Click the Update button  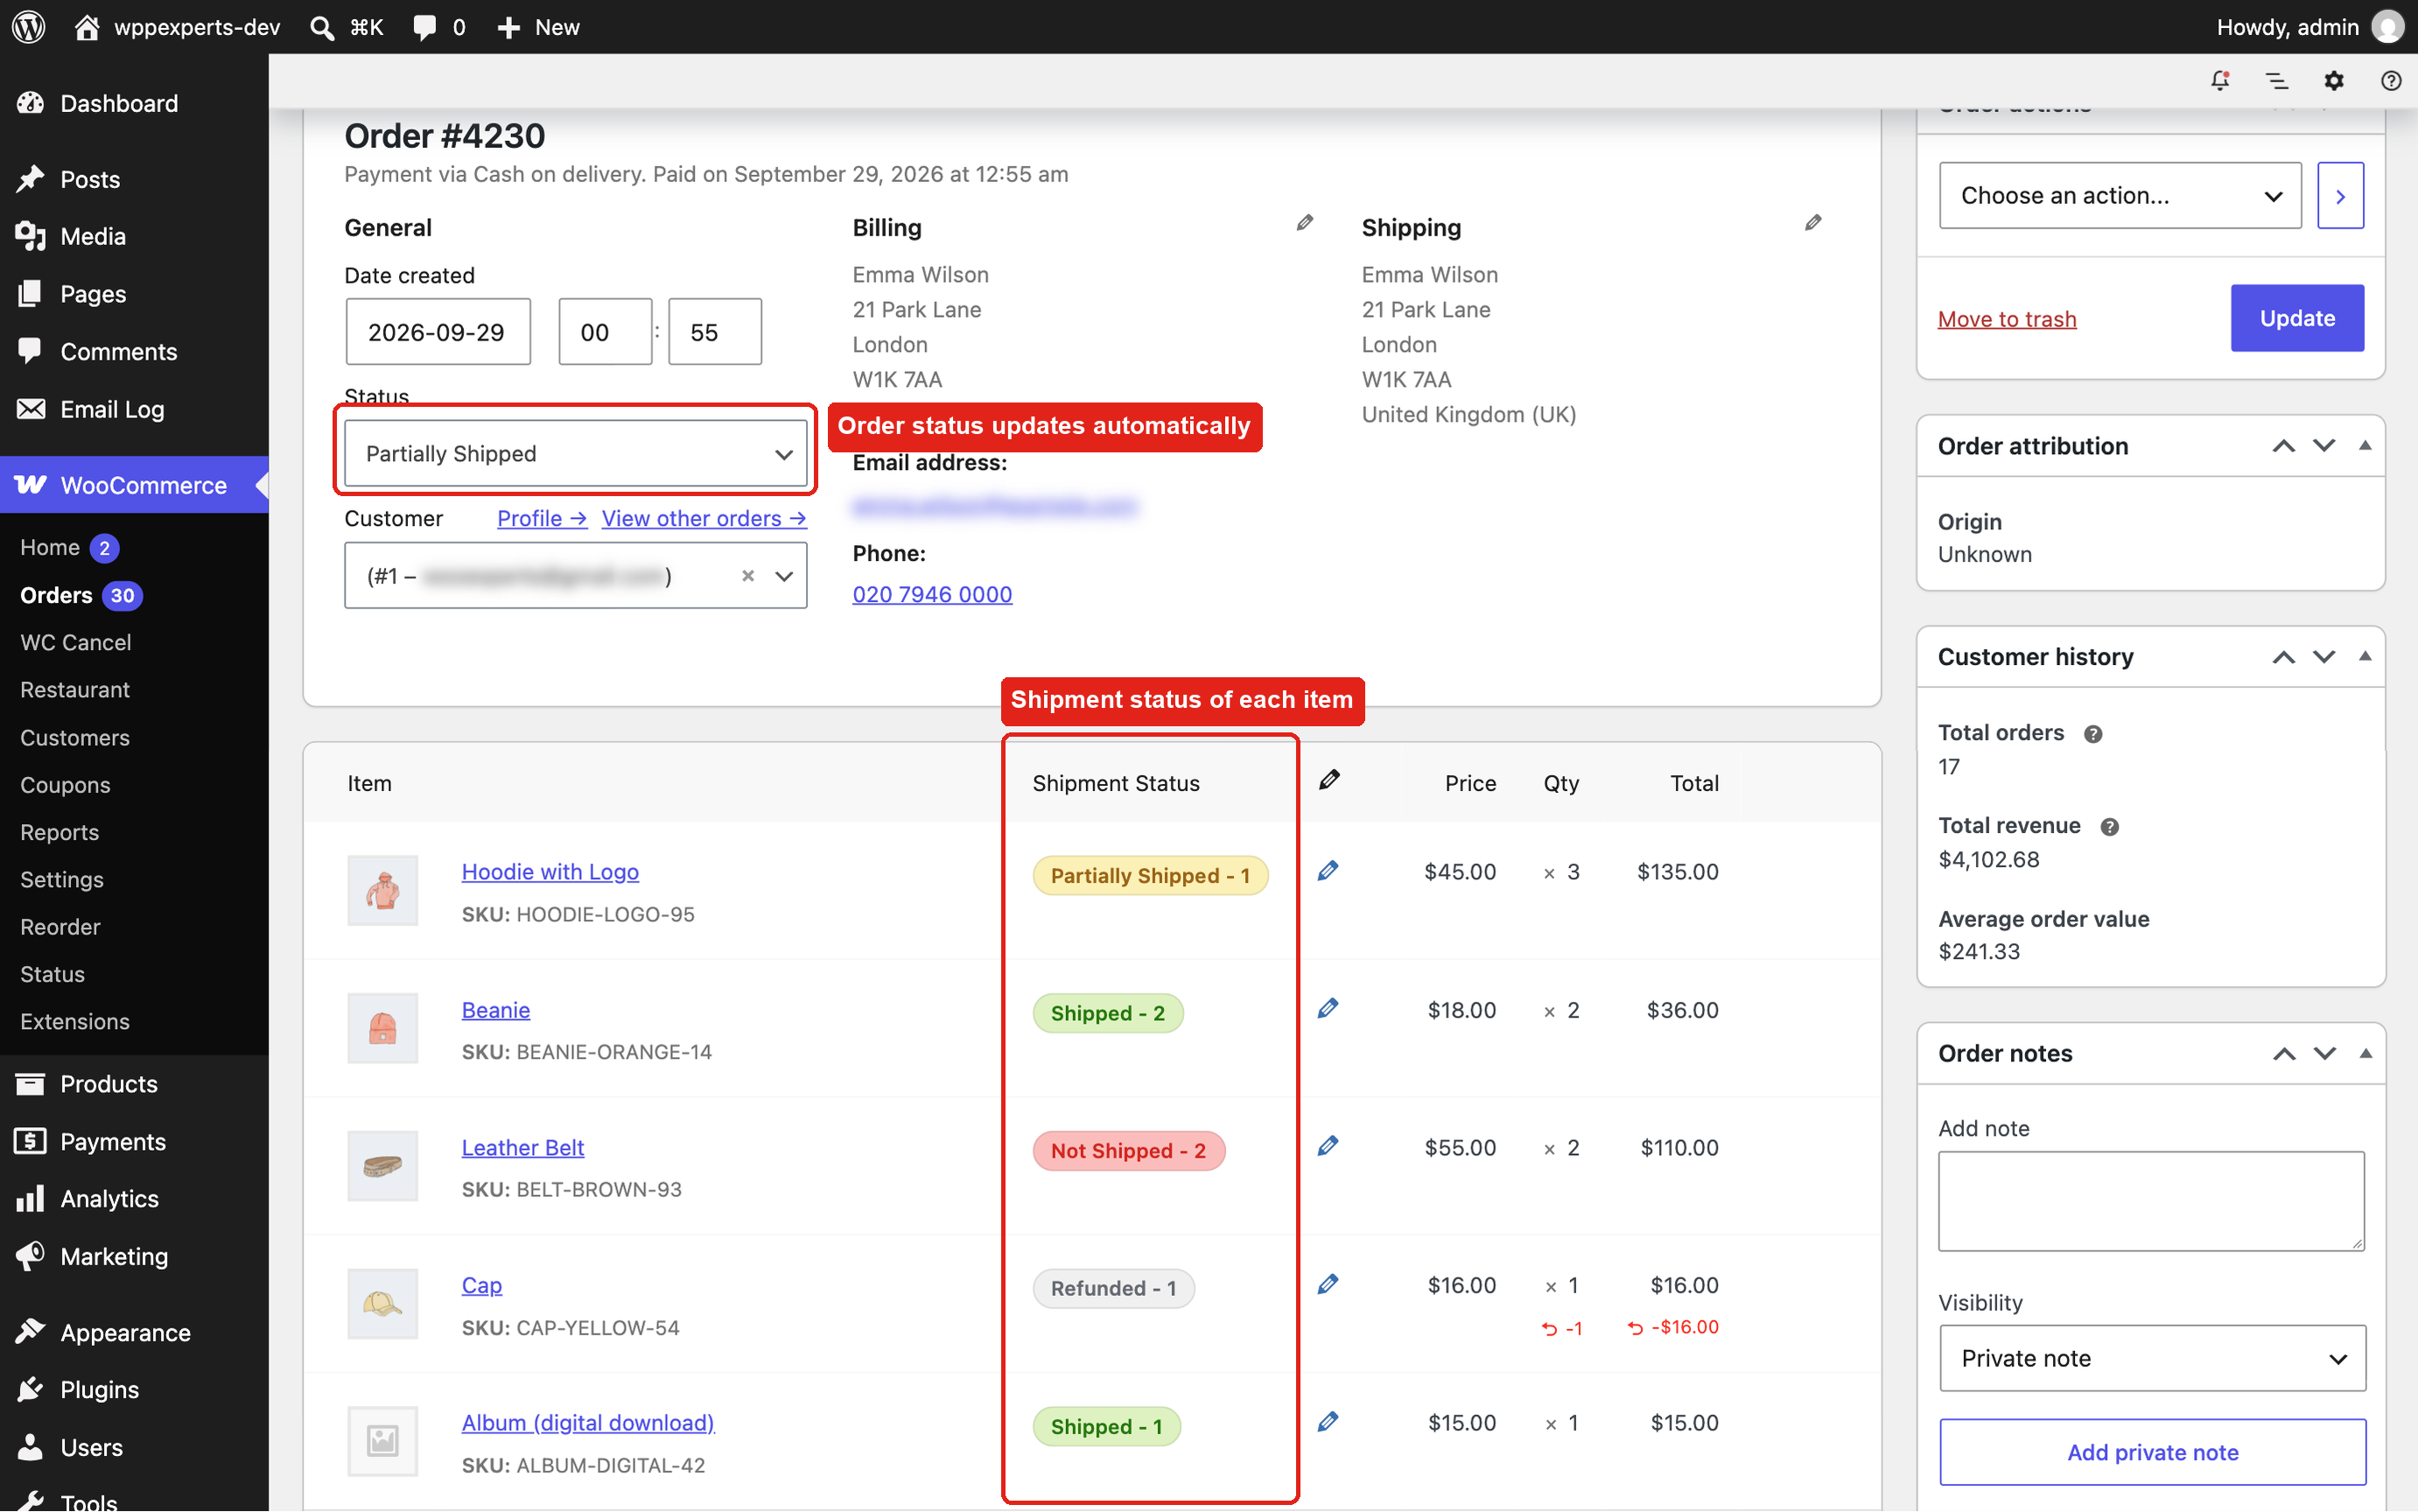coord(2297,318)
